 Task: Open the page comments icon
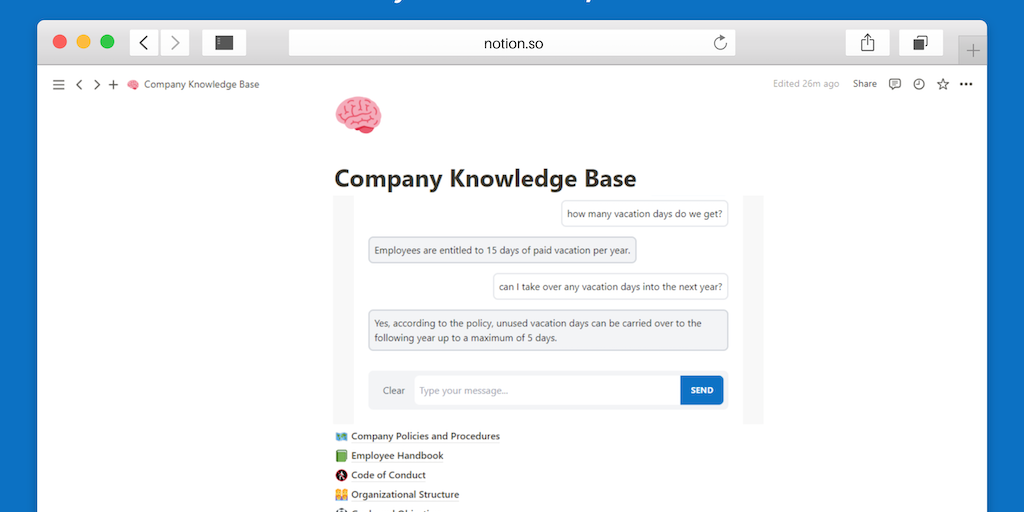[895, 84]
